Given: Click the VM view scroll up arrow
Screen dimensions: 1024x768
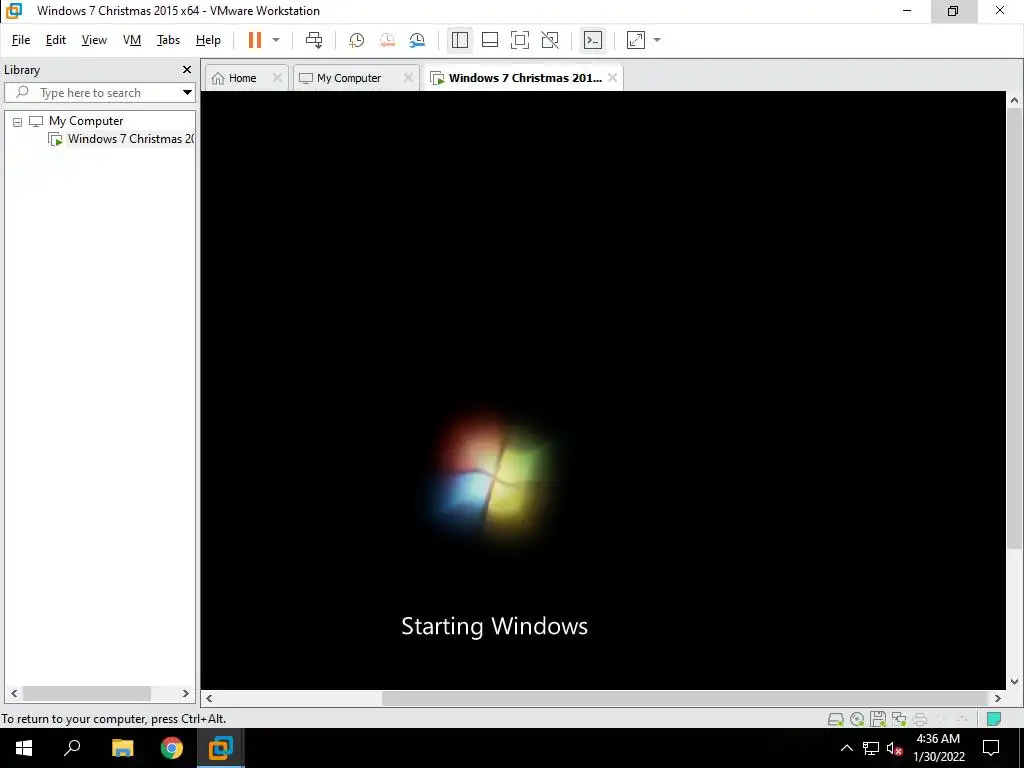Looking at the screenshot, I should click(x=1014, y=101).
